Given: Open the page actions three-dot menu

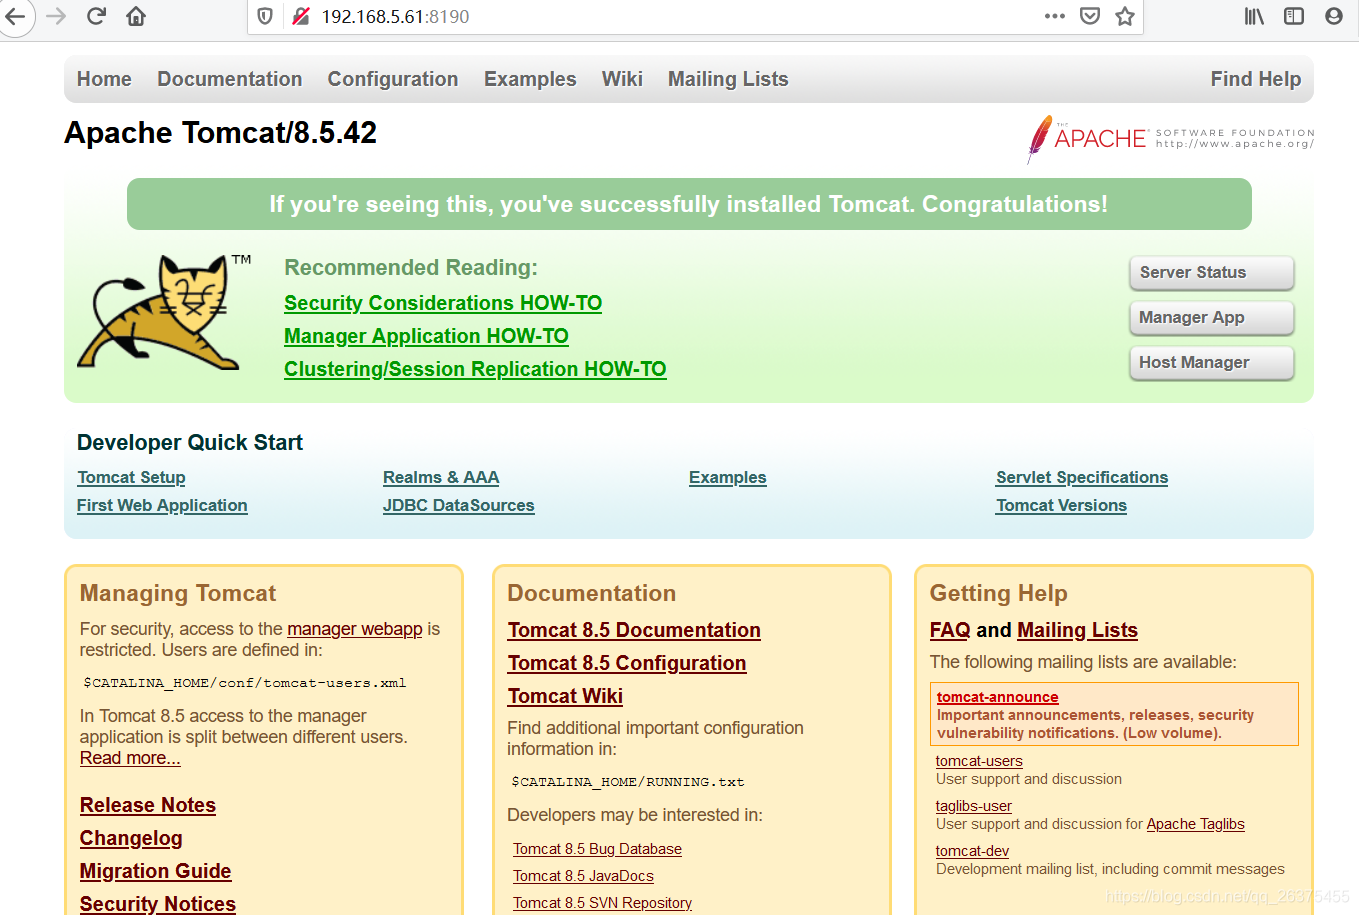Looking at the screenshot, I should (x=1055, y=16).
